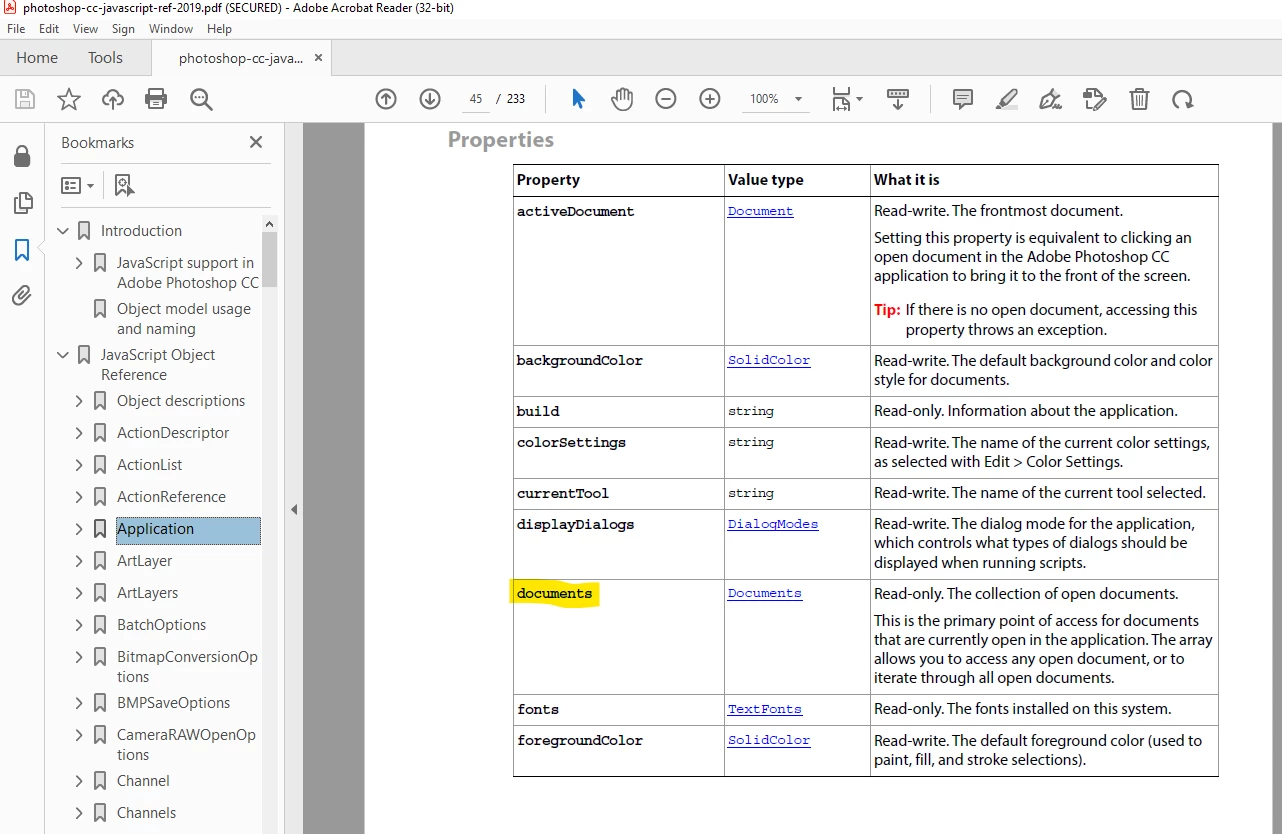
Task: Click the page number input field
Action: 476,99
